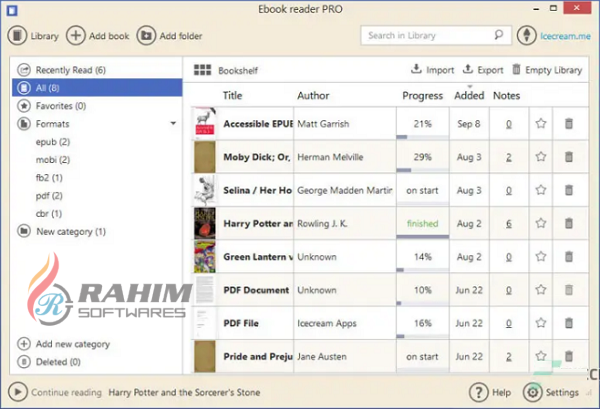Delete Green Lantern with trash icon

pyautogui.click(x=569, y=256)
